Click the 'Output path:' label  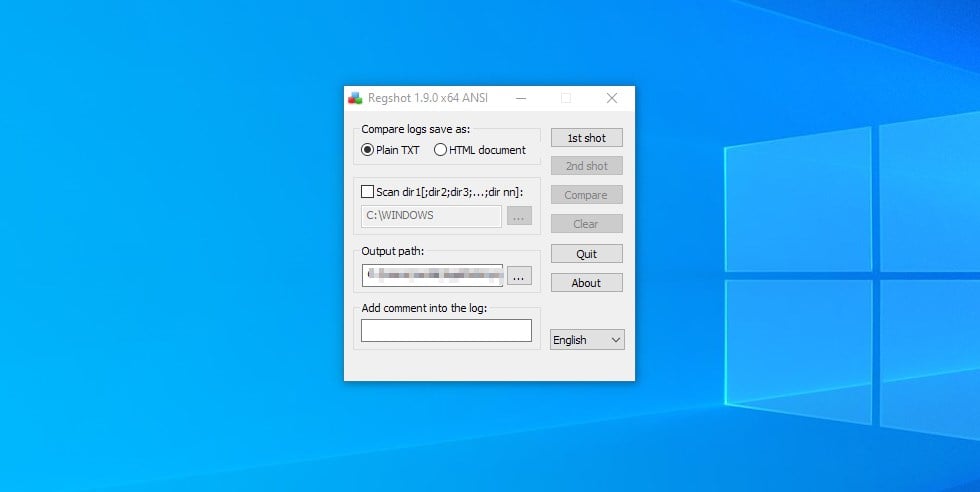(392, 251)
